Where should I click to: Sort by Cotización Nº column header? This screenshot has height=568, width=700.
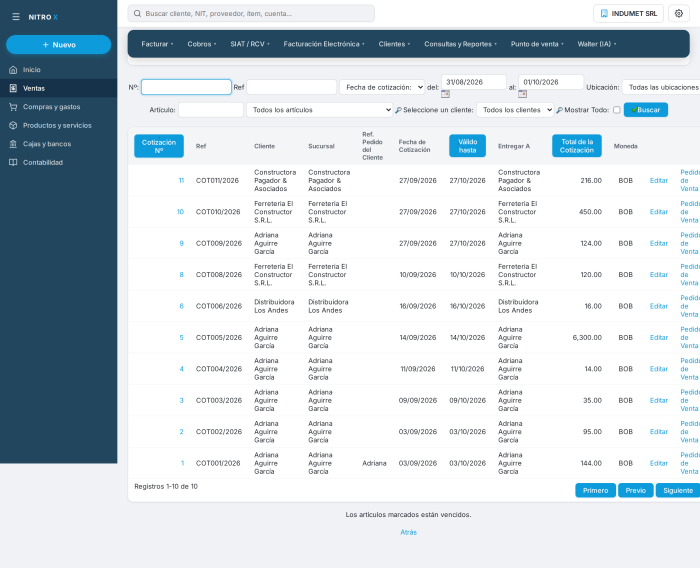tap(159, 146)
